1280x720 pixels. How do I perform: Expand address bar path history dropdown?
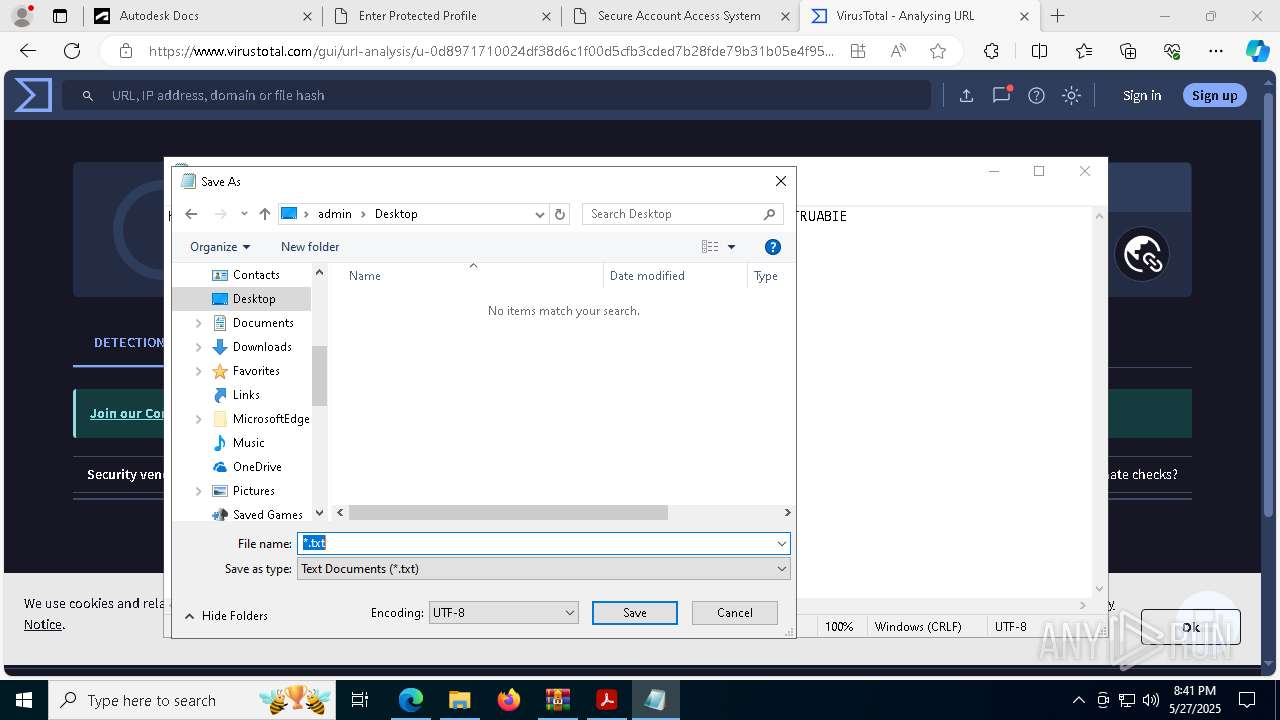click(x=539, y=214)
